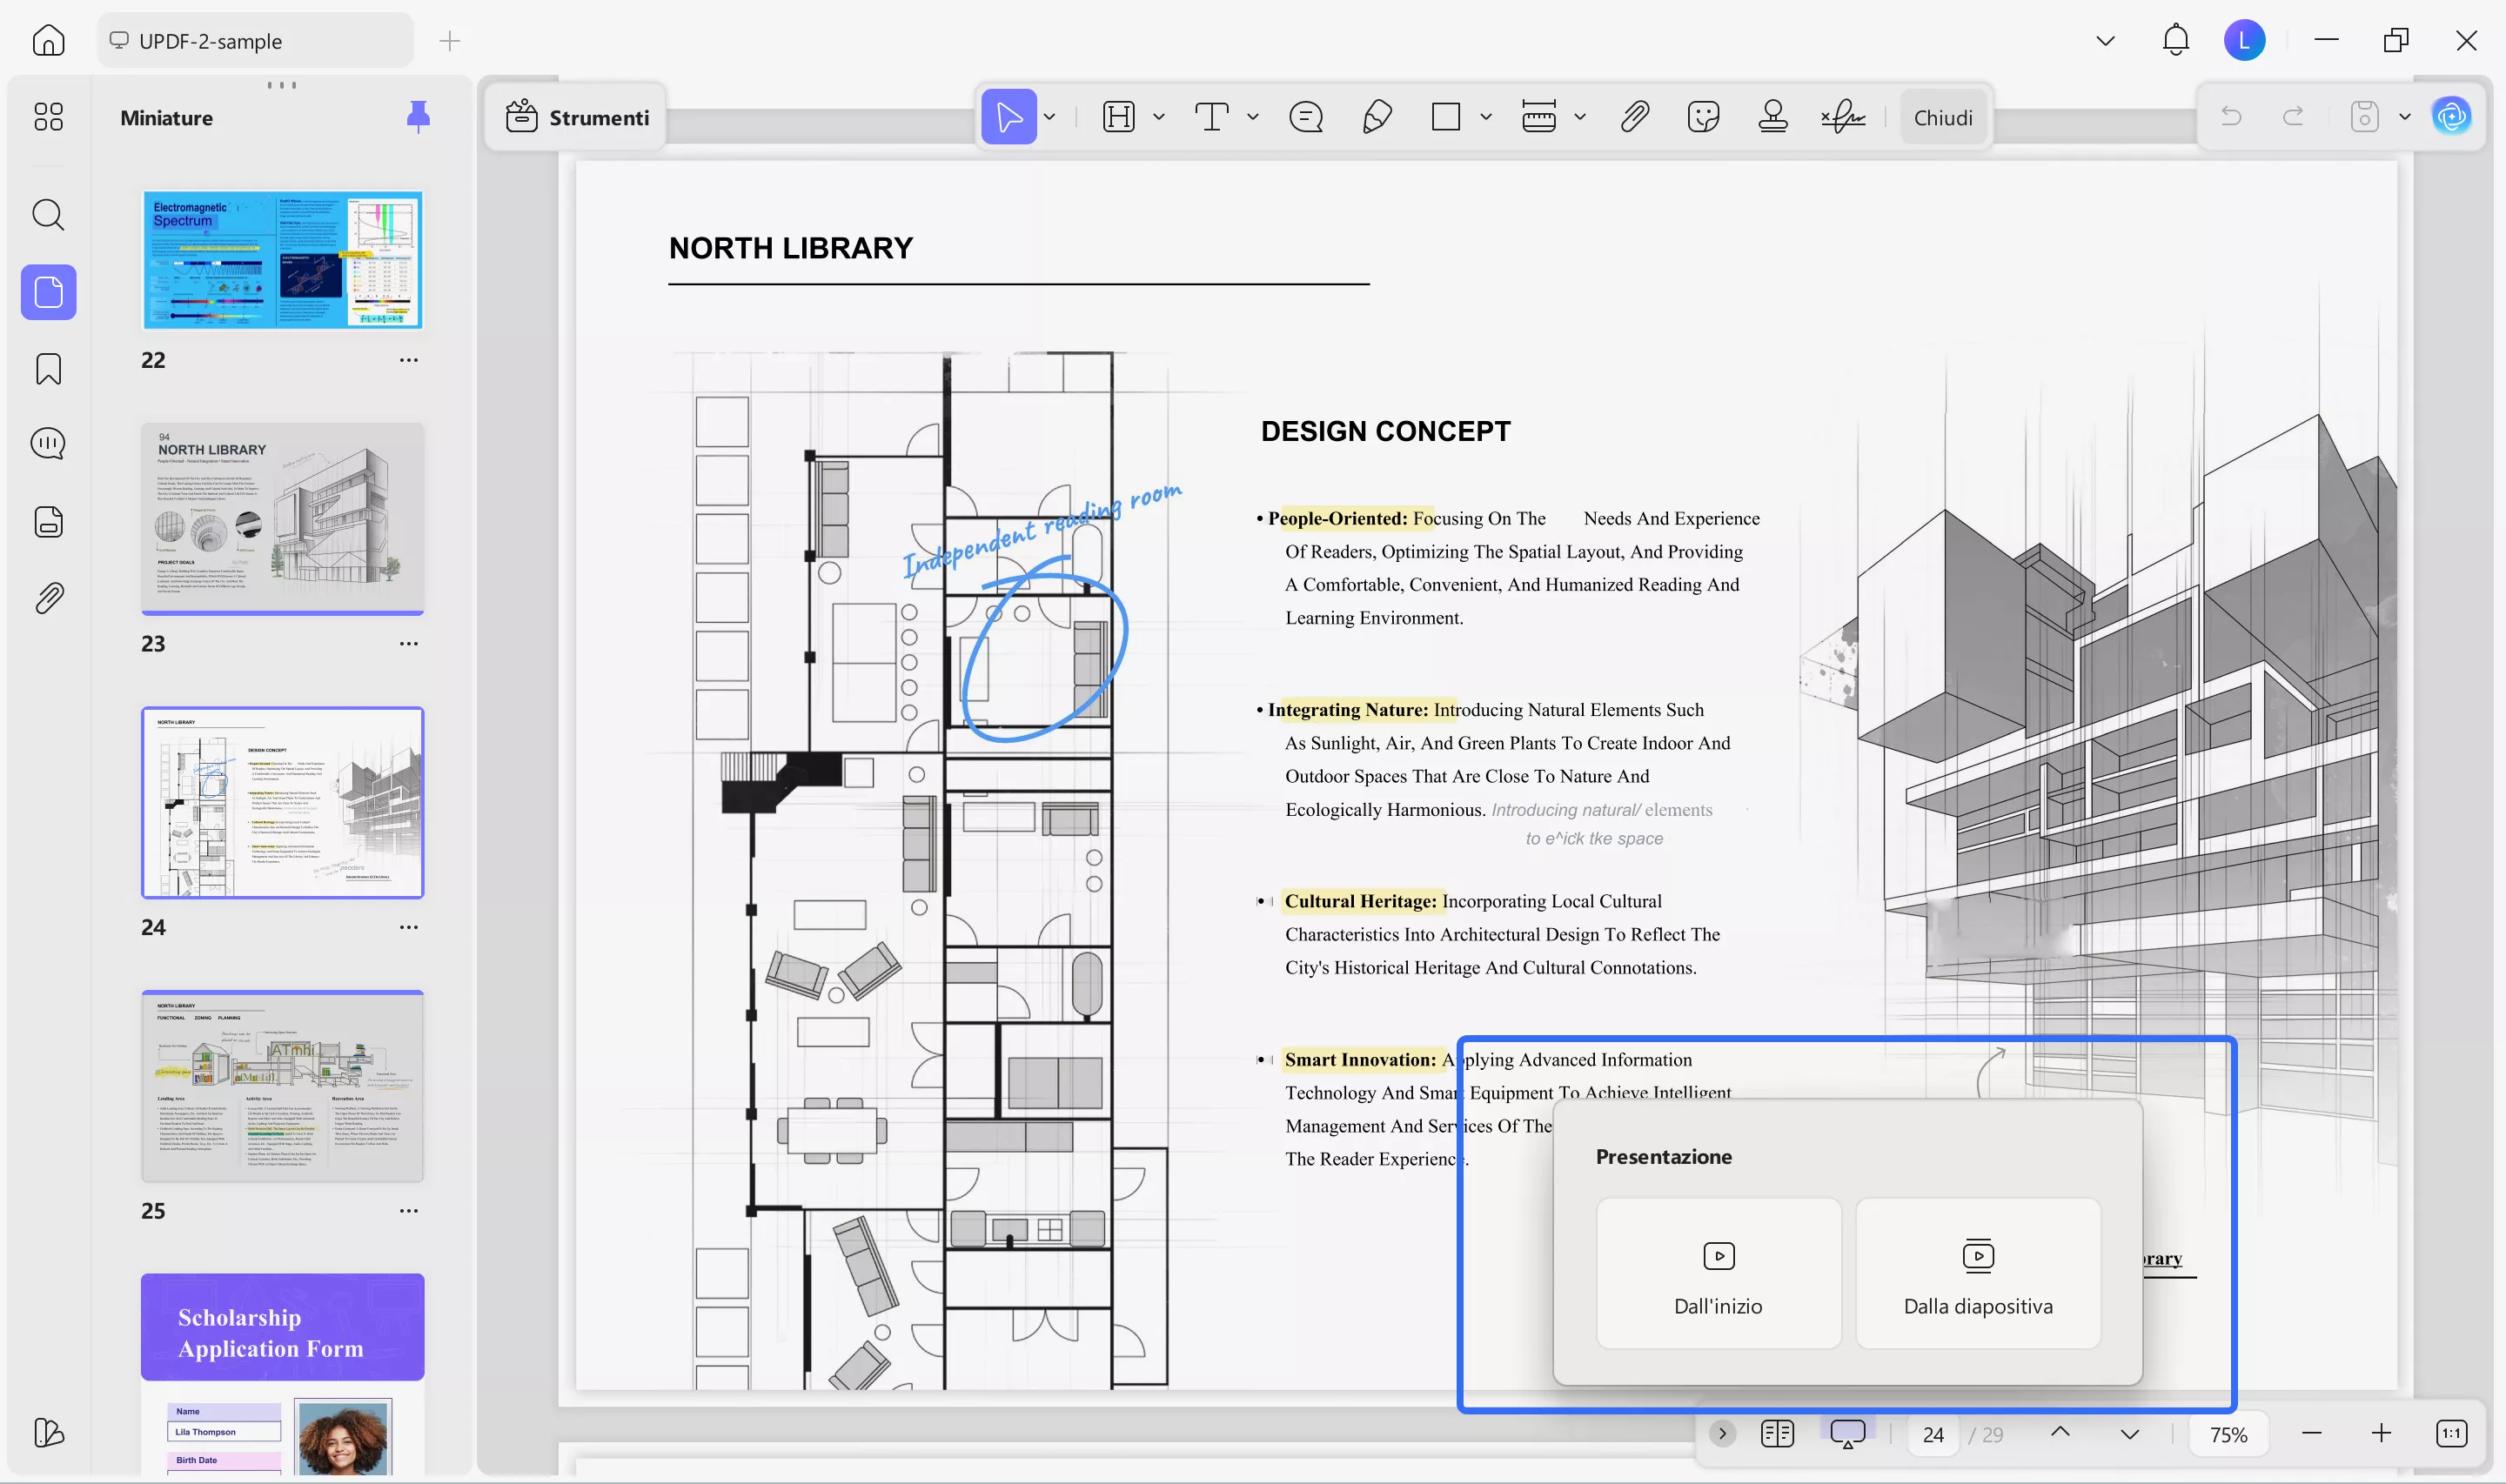Toggle the two-page reading view
This screenshot has width=2506, height=1484.
click(1777, 1434)
